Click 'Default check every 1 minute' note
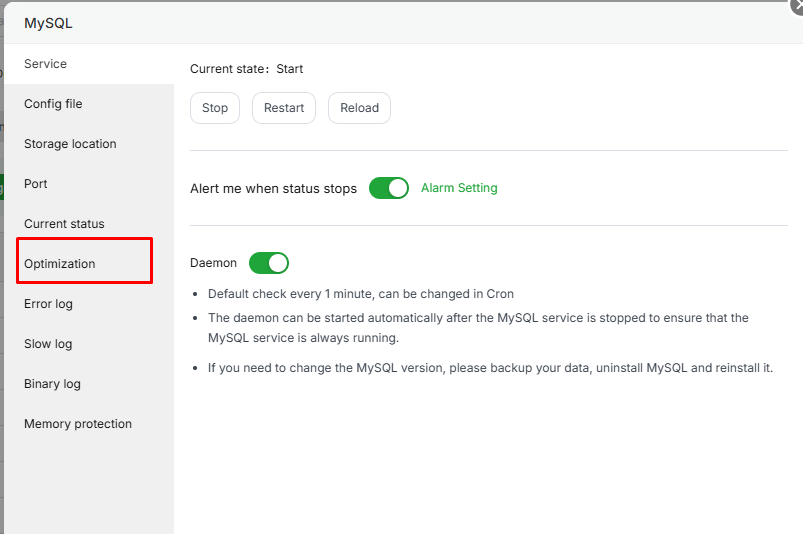 [x=361, y=294]
